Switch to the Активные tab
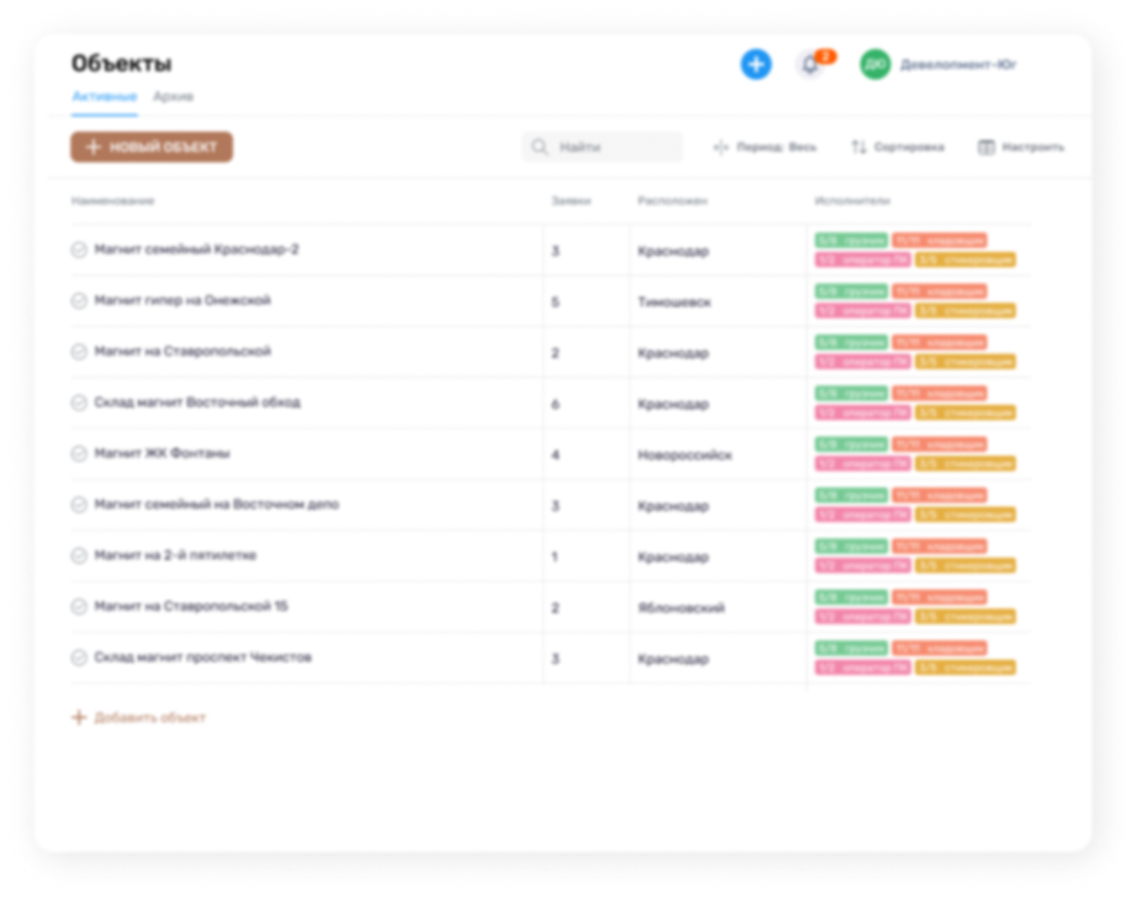 click(x=105, y=97)
